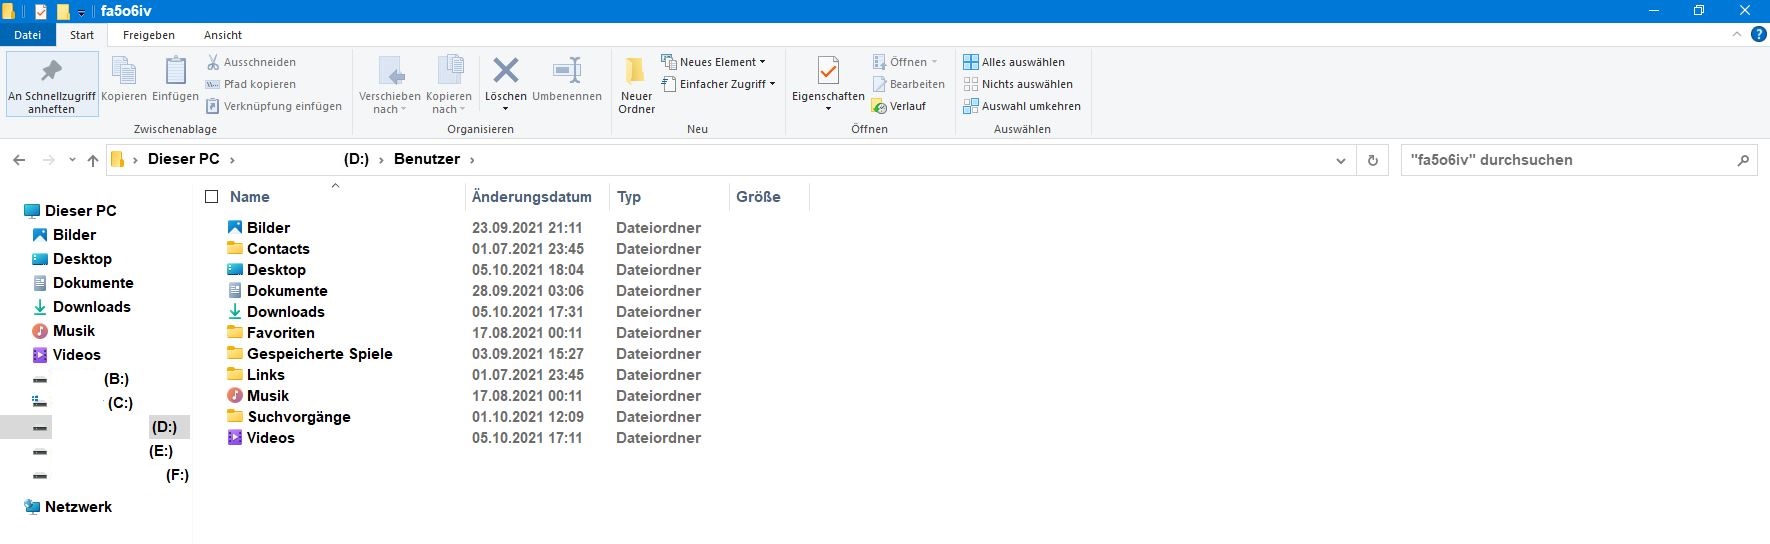The width and height of the screenshot is (1770, 544).
Task: Sort by the Name column header
Action: [x=250, y=197]
